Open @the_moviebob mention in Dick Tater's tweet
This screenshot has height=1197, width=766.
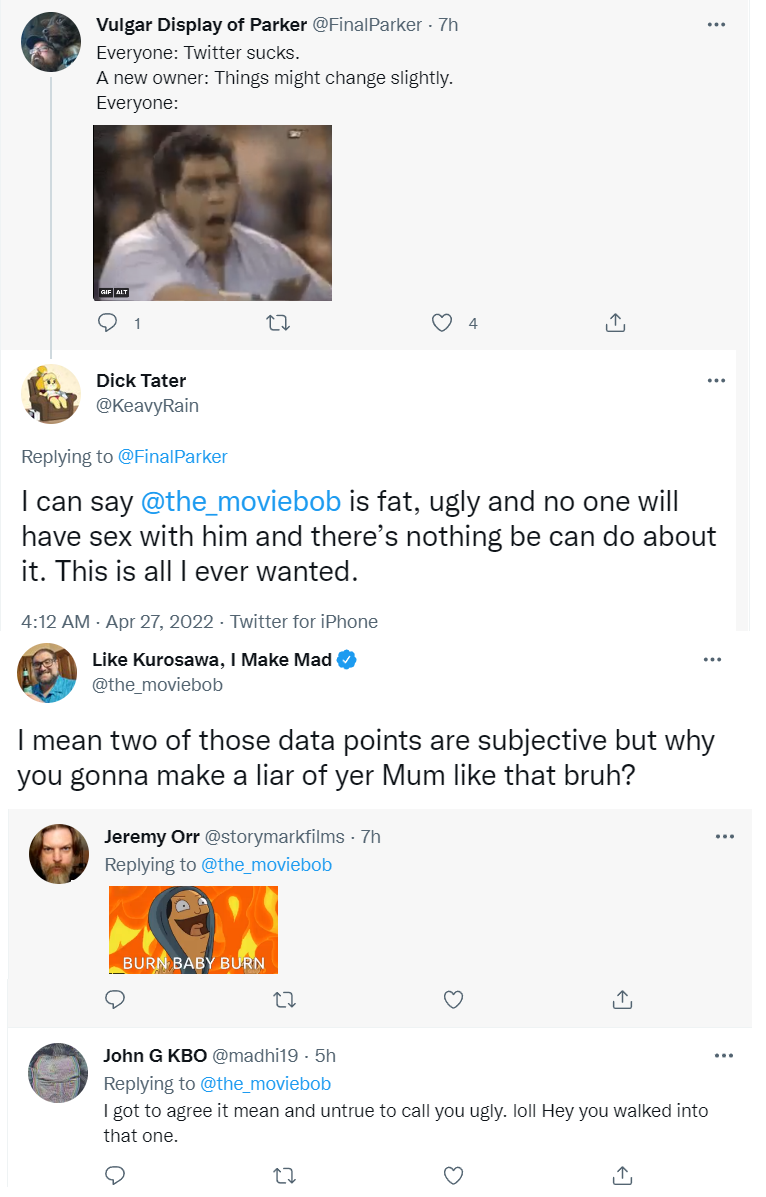[x=241, y=502]
